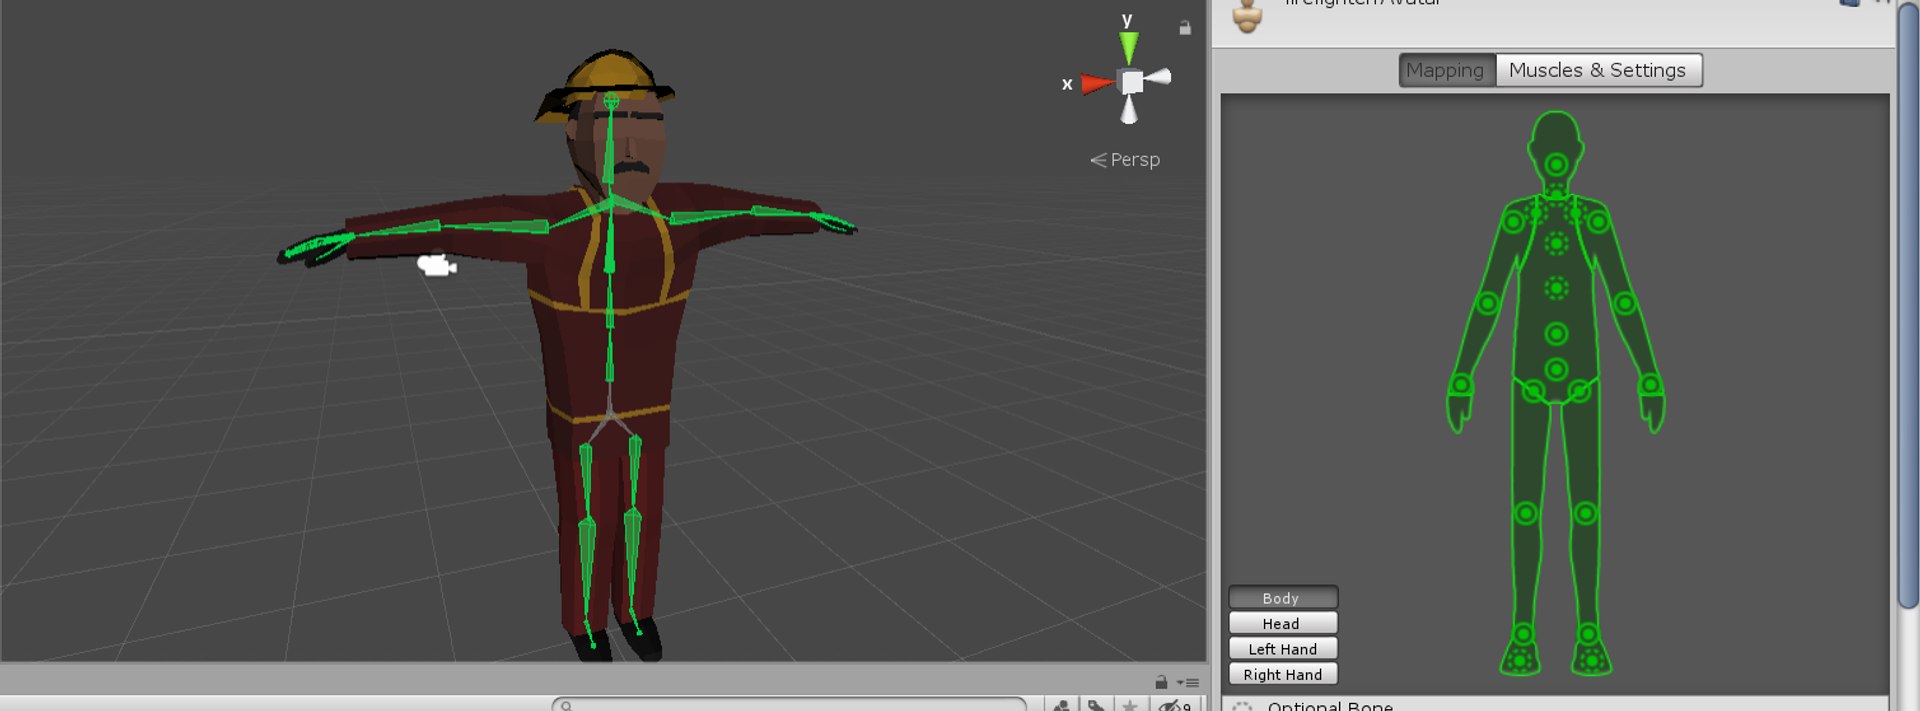Select upper leg bone on diagram's left side
1920x711 pixels.
coord(1534,391)
